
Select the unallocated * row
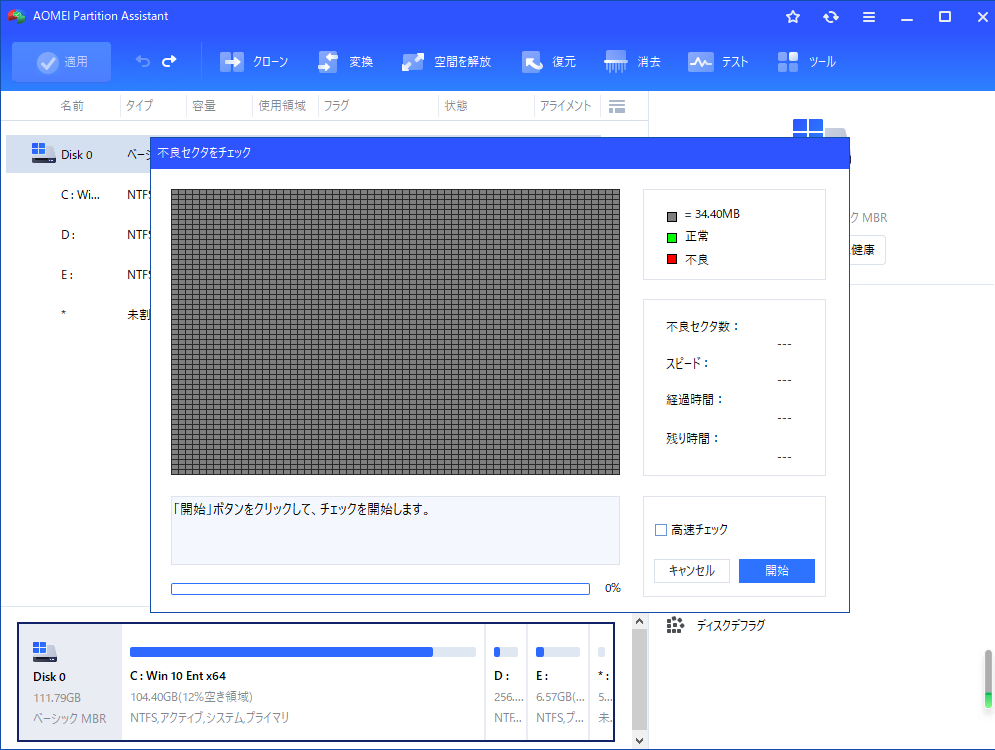(x=78, y=314)
